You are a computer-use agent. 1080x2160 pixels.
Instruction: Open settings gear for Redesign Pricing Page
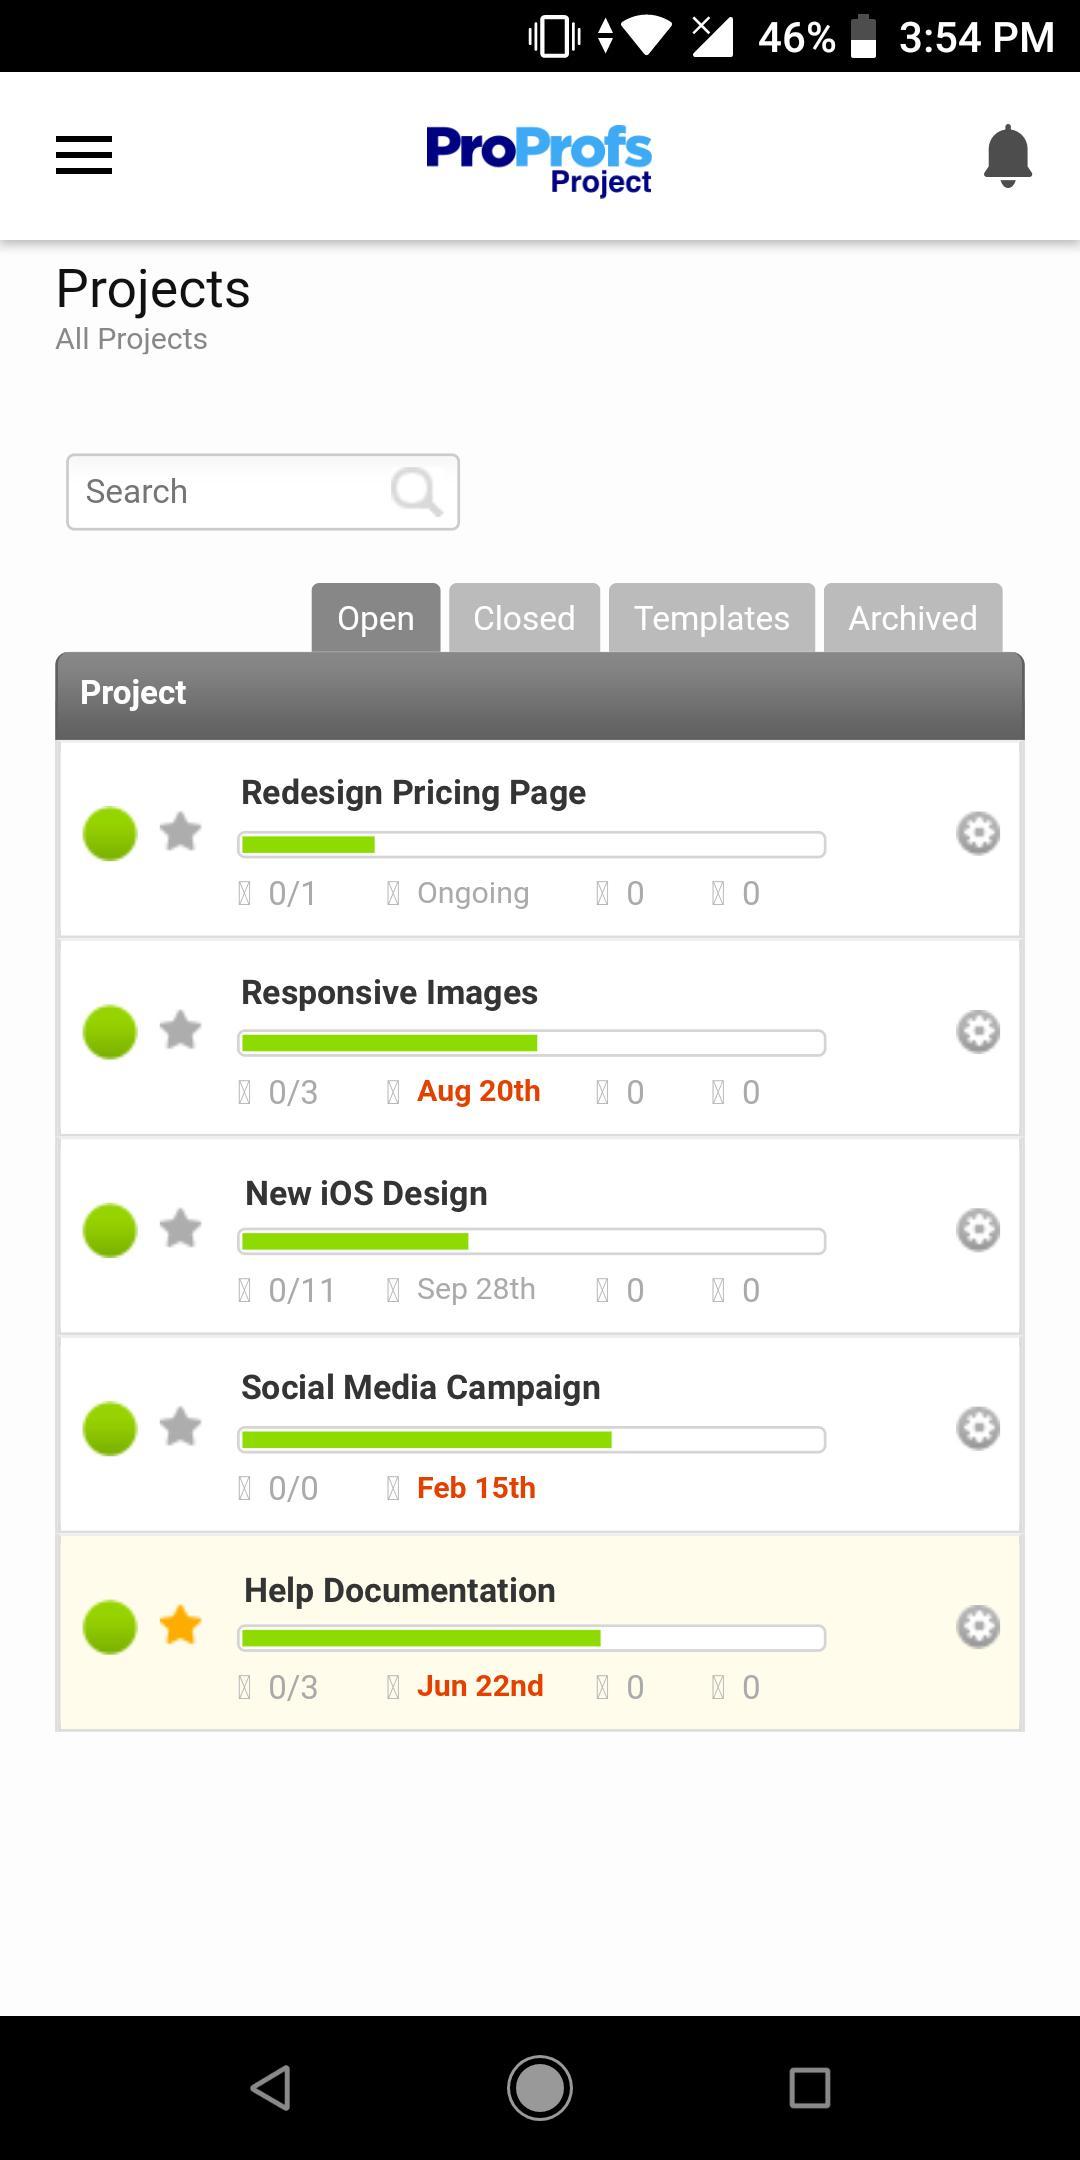pos(978,833)
